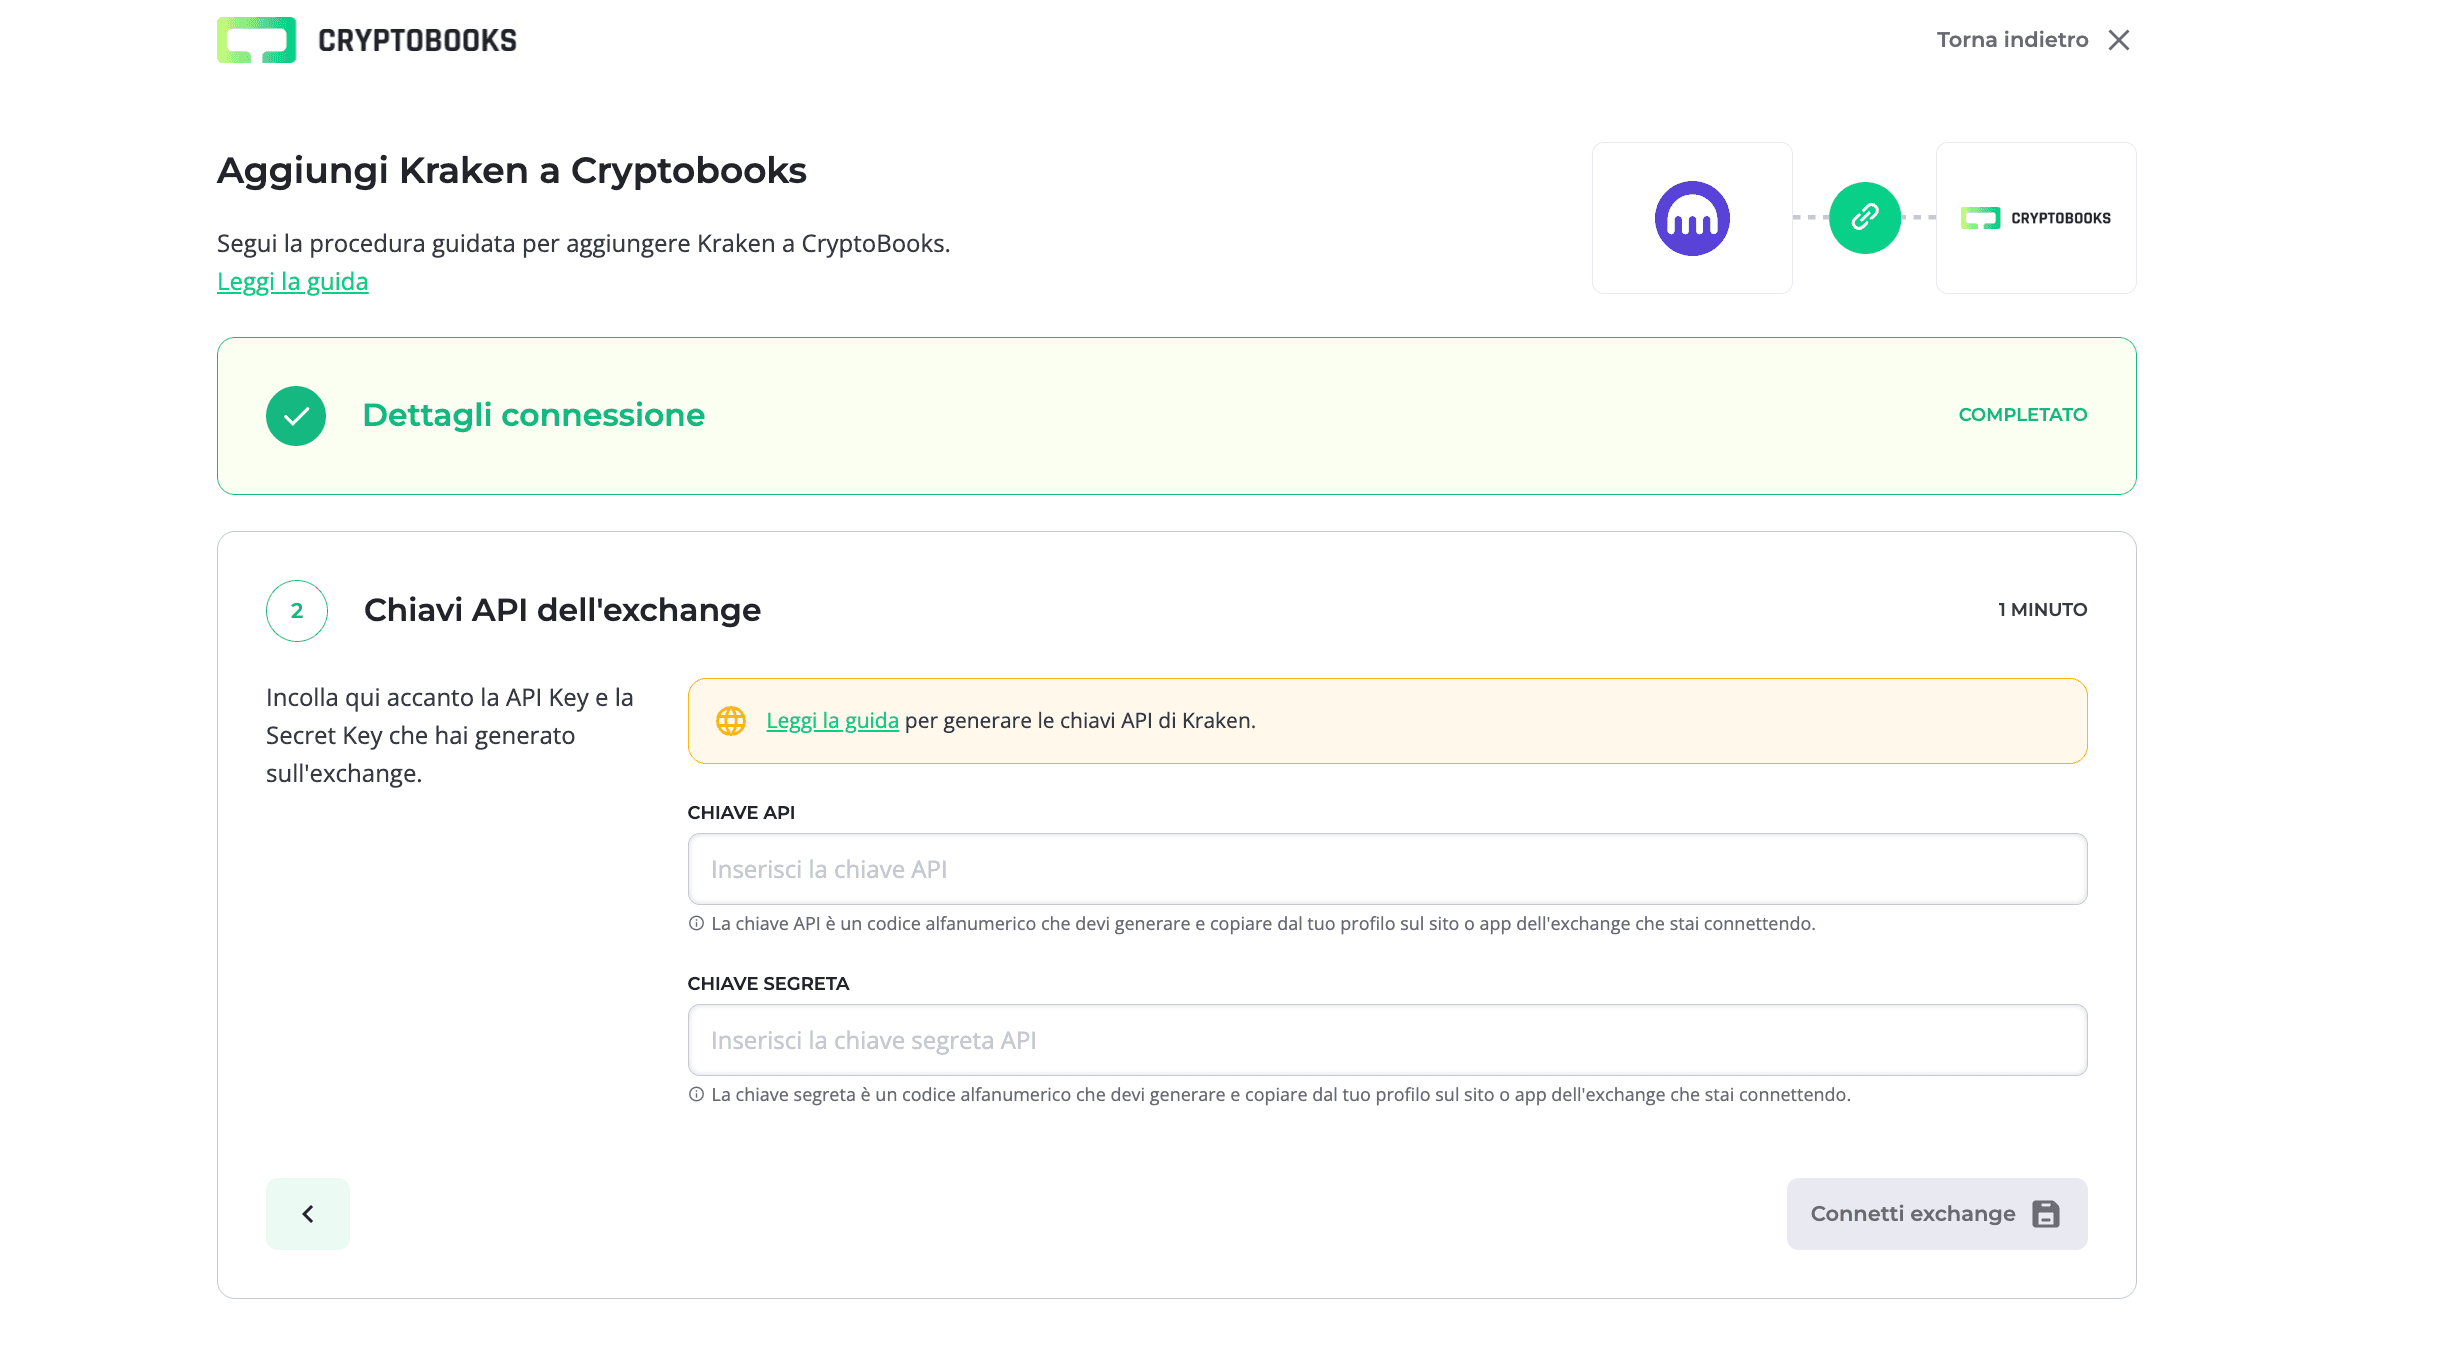Select Torna indietro at the top right
Screen dimensions: 2454x1358
2011,39
